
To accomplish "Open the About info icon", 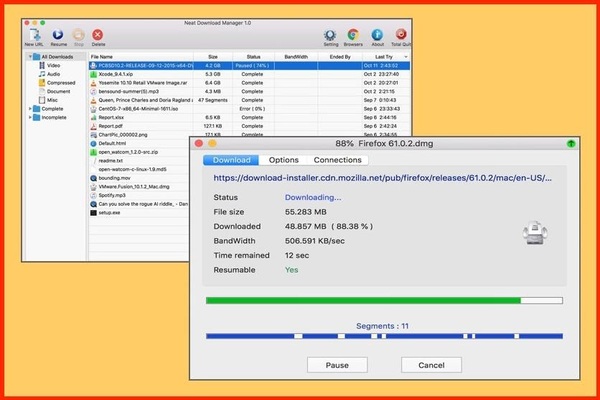I will [x=377, y=35].
